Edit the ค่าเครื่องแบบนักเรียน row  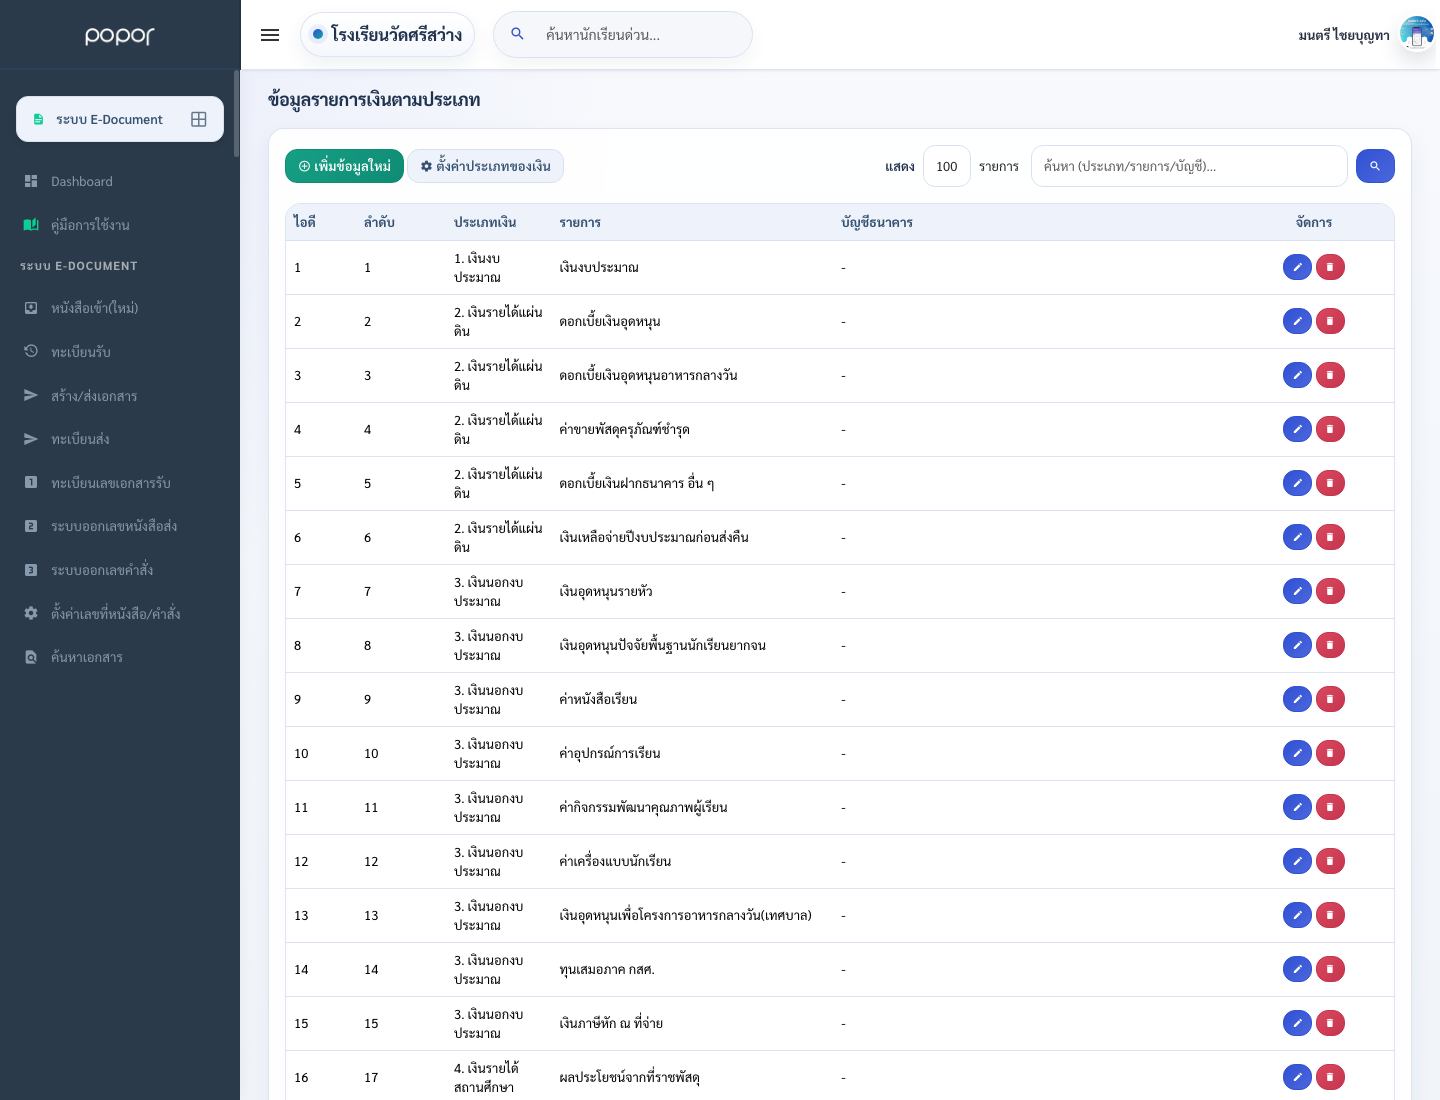pos(1297,861)
